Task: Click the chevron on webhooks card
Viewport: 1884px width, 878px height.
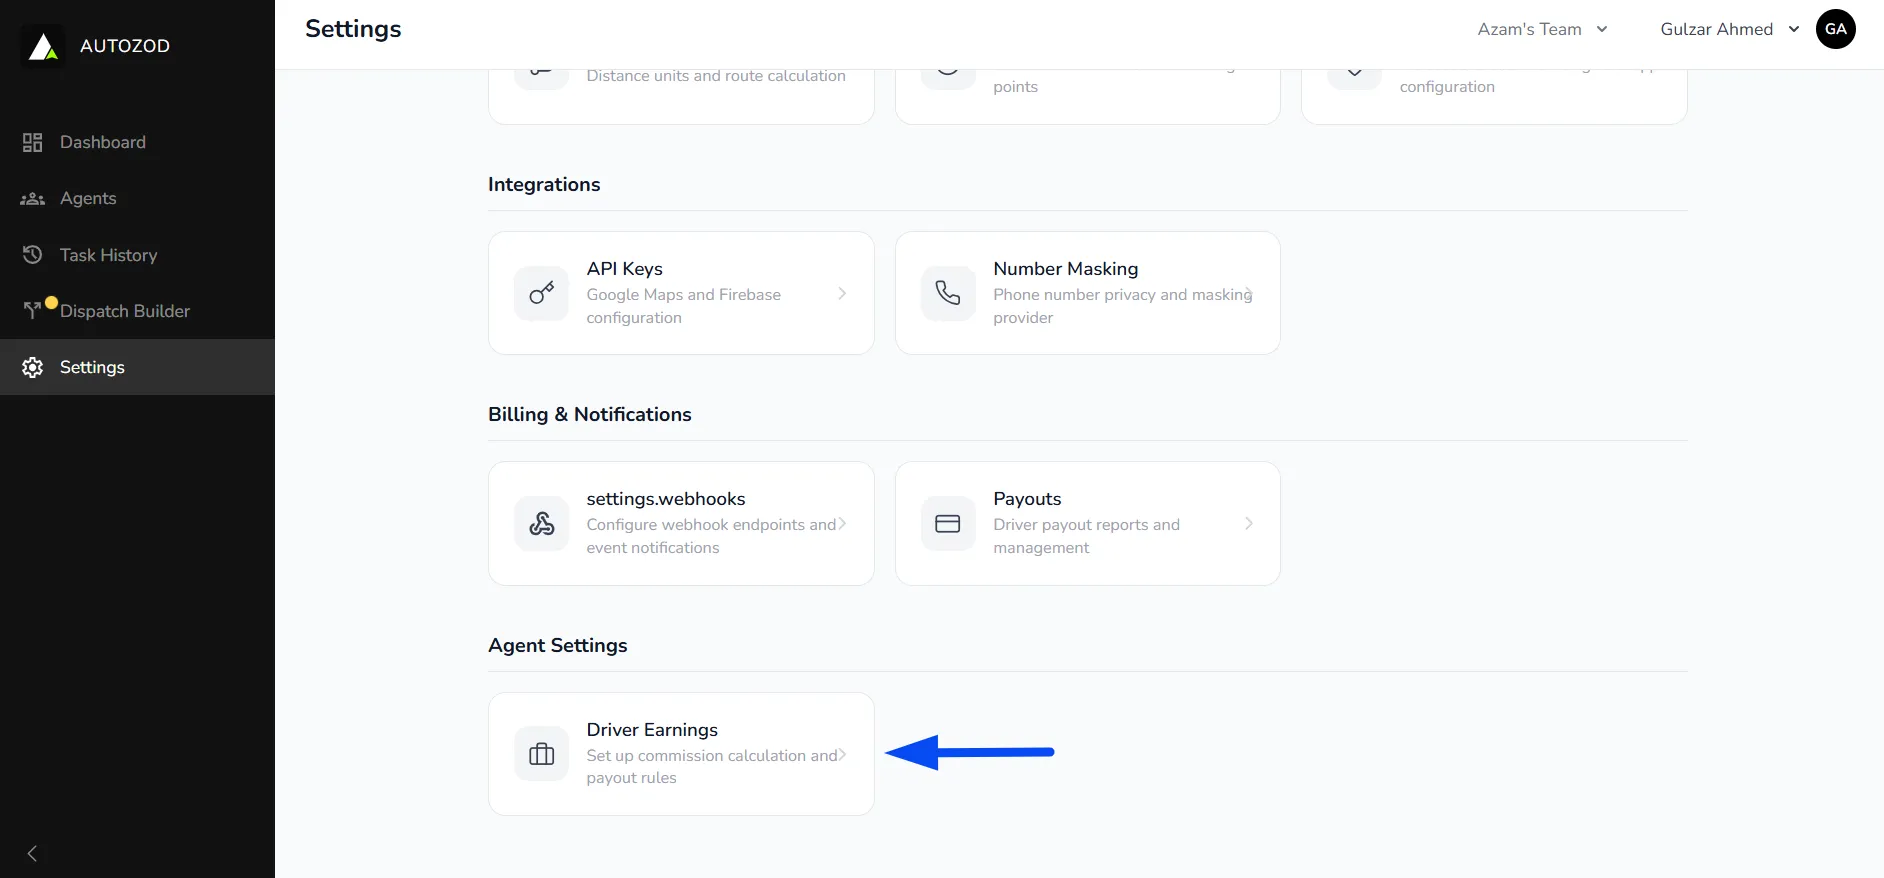Action: (x=842, y=523)
